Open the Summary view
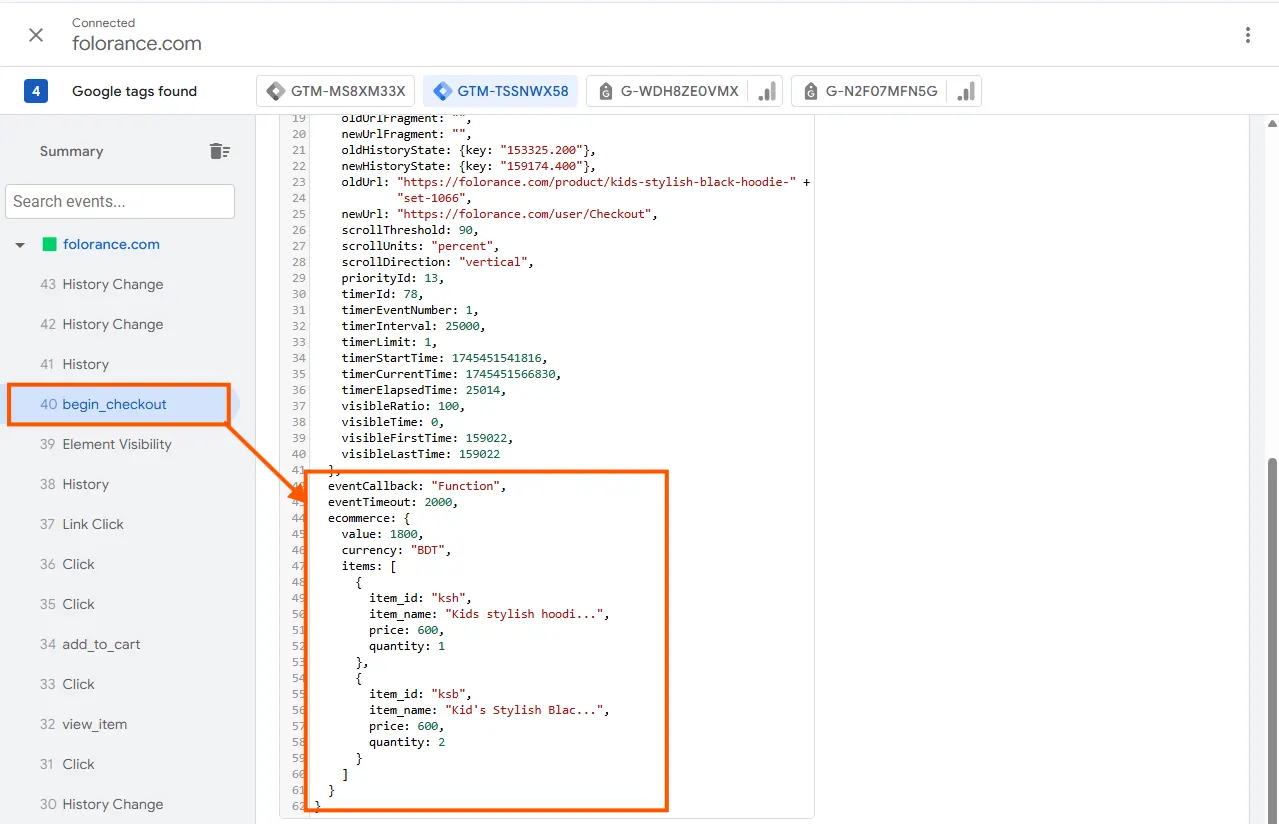1279x824 pixels. [x=71, y=151]
